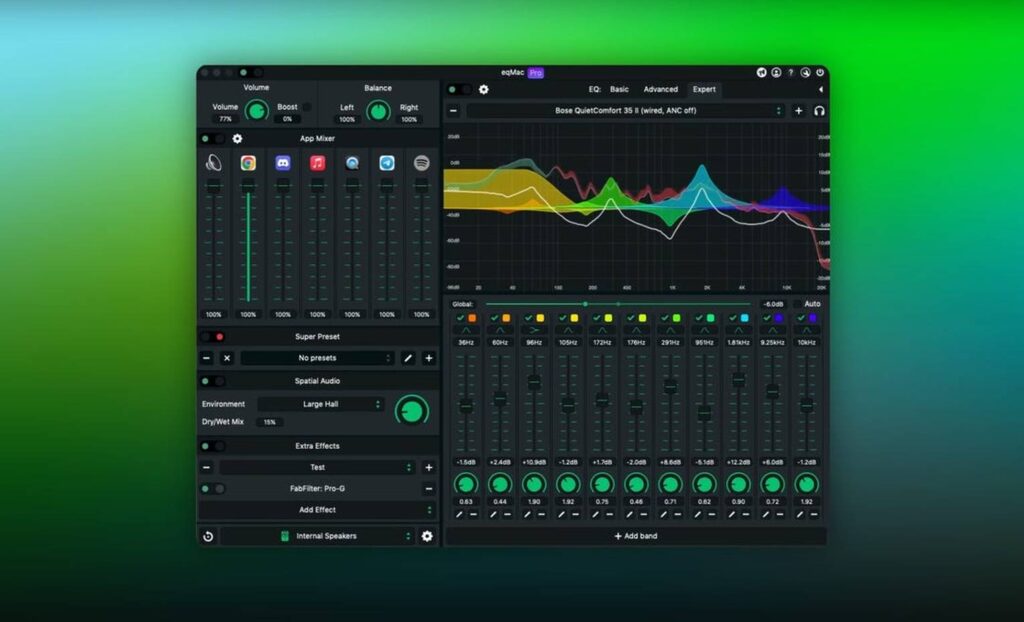Image resolution: width=1024 pixels, height=622 pixels.
Task: Remove the Test effects preset with minus
Action: (x=206, y=468)
